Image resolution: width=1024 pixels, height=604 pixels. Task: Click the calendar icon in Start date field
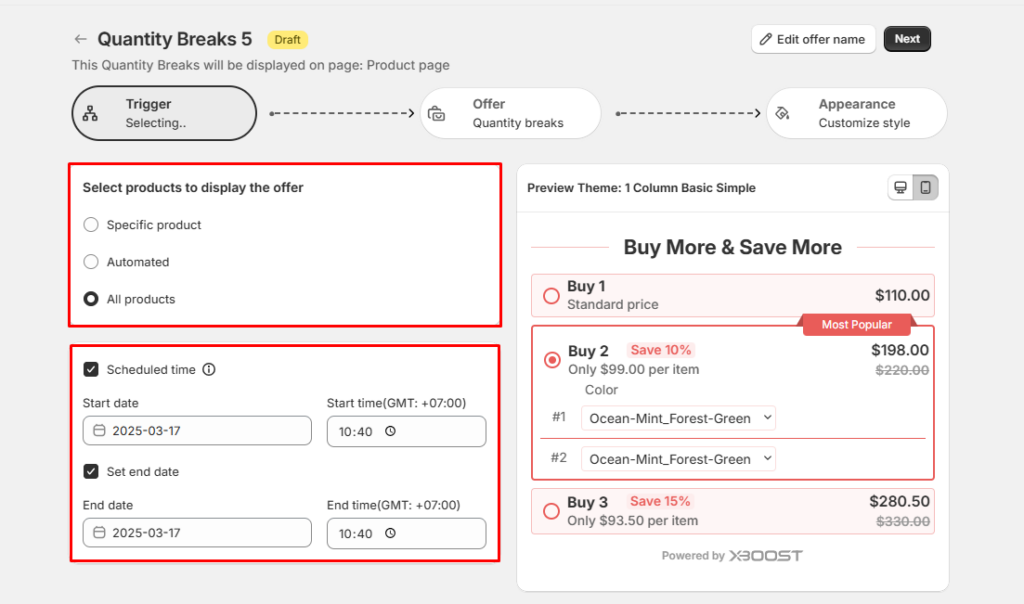pos(99,431)
